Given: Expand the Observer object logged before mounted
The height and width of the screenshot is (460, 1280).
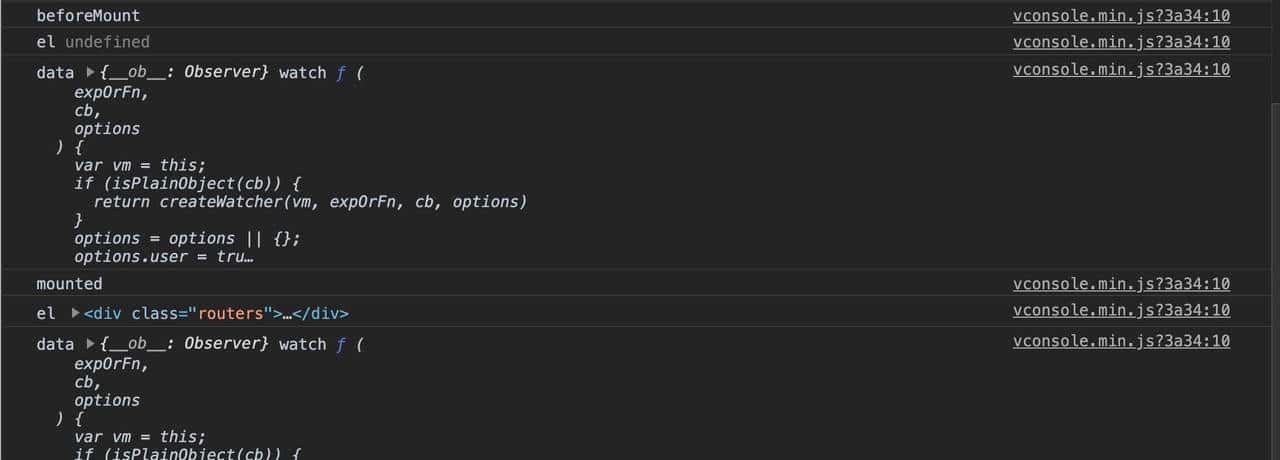Looking at the screenshot, I should [90, 73].
